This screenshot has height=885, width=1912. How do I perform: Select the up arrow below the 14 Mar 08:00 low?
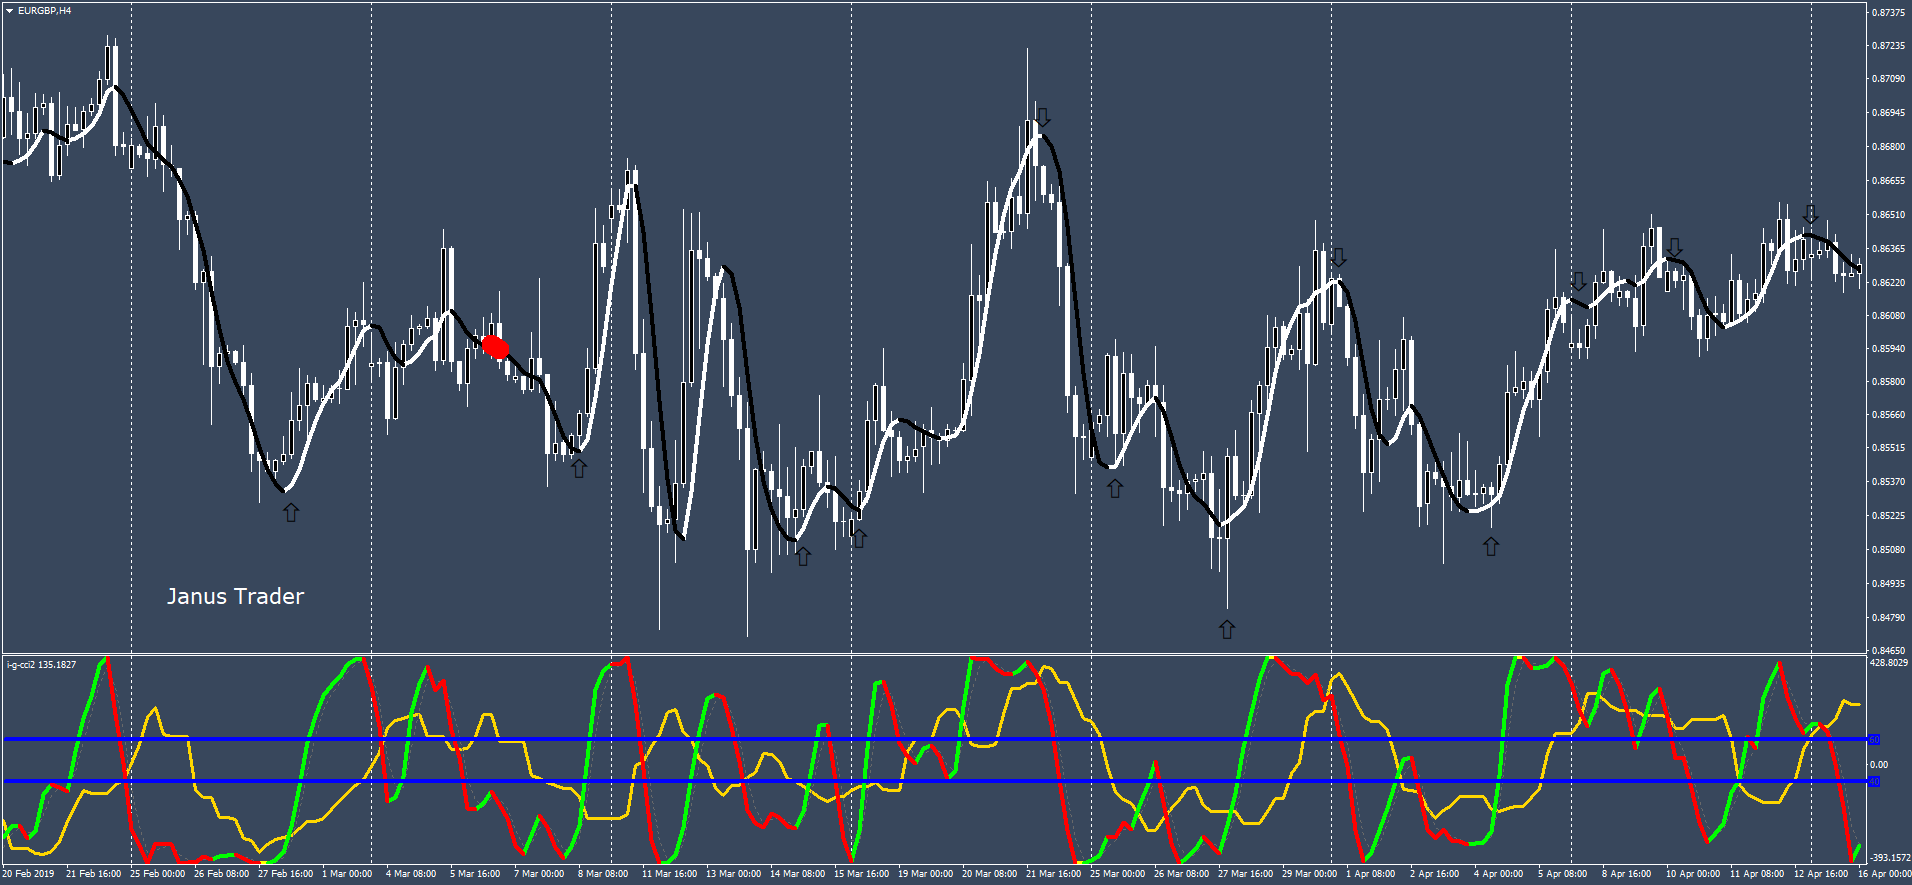(803, 556)
